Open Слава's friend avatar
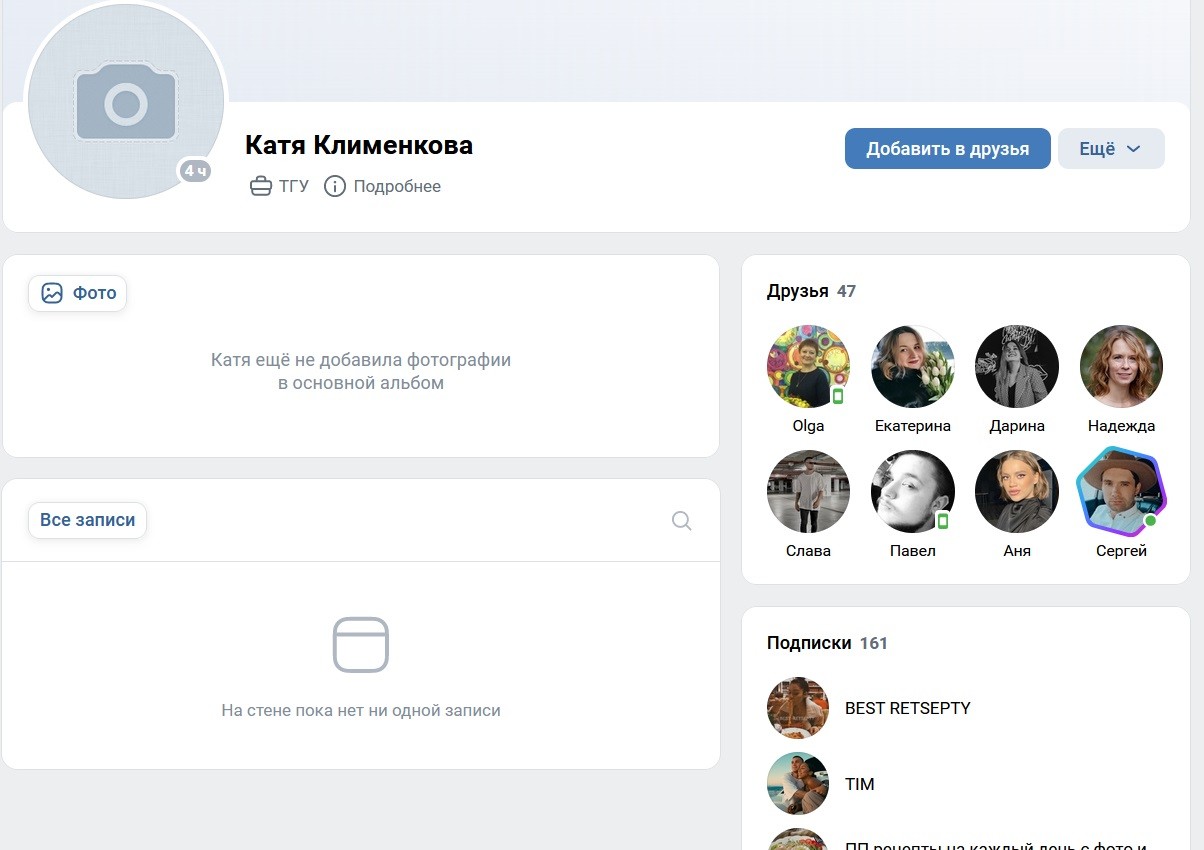Viewport: 1204px width, 850px height. pos(808,491)
